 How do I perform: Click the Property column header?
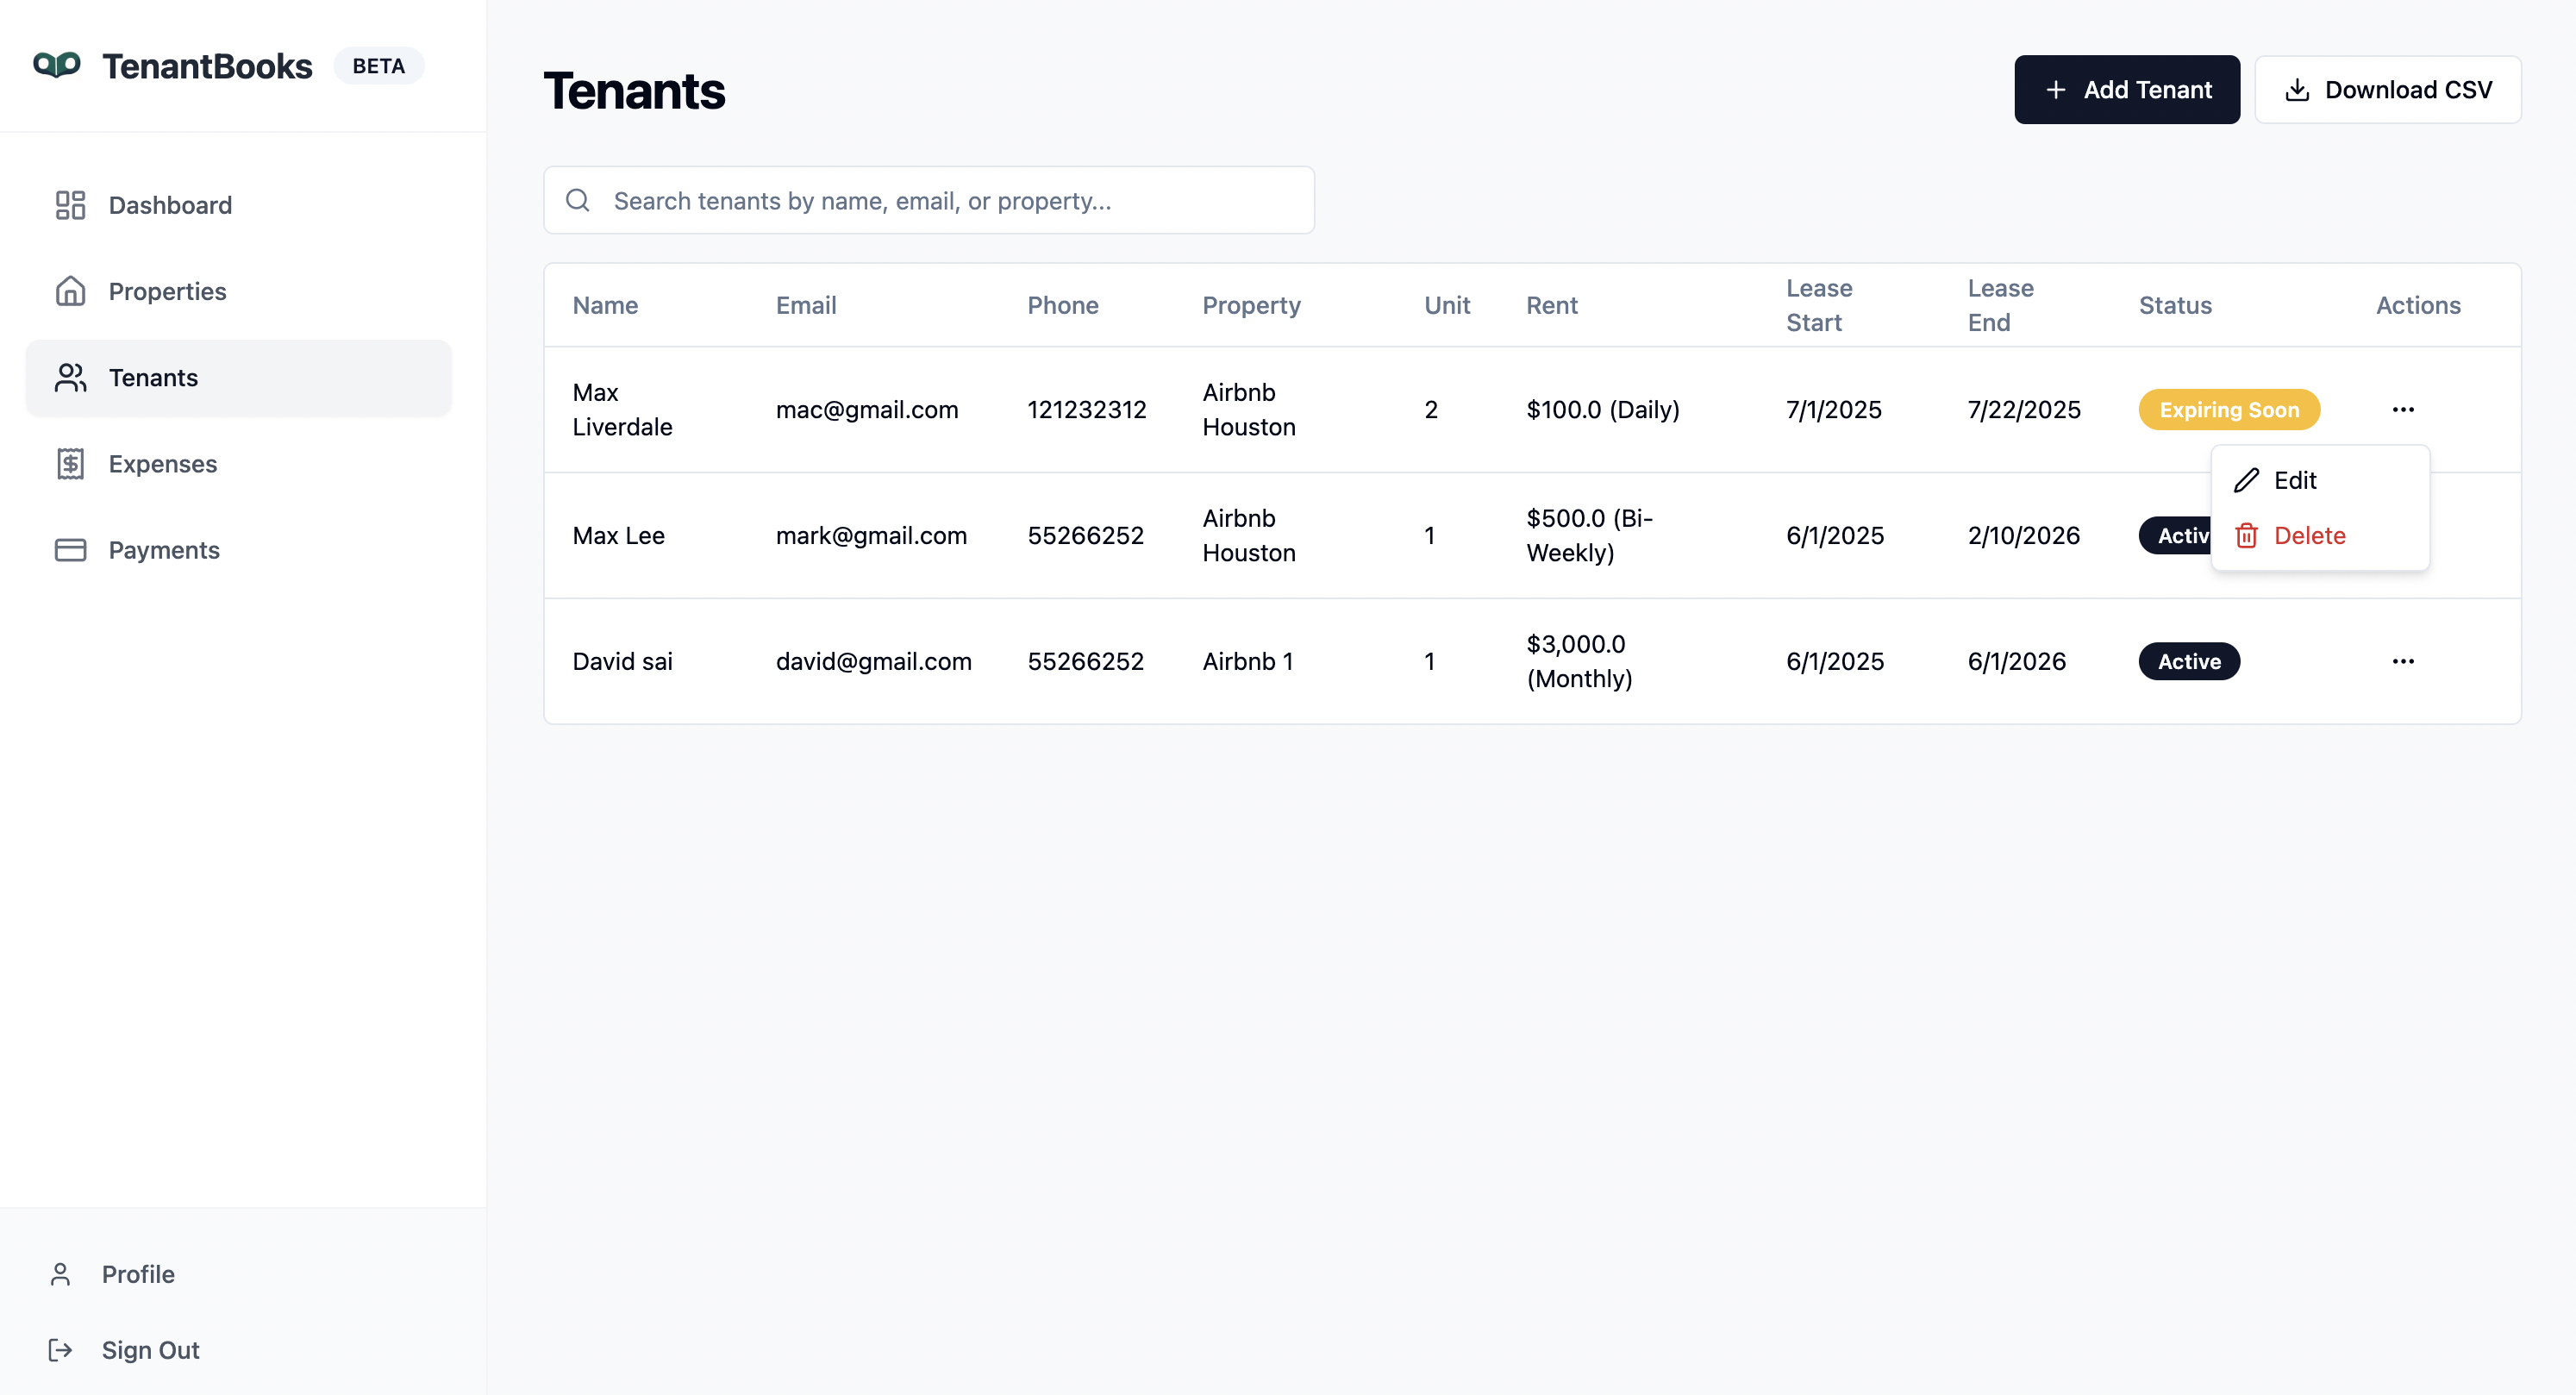click(x=1251, y=305)
